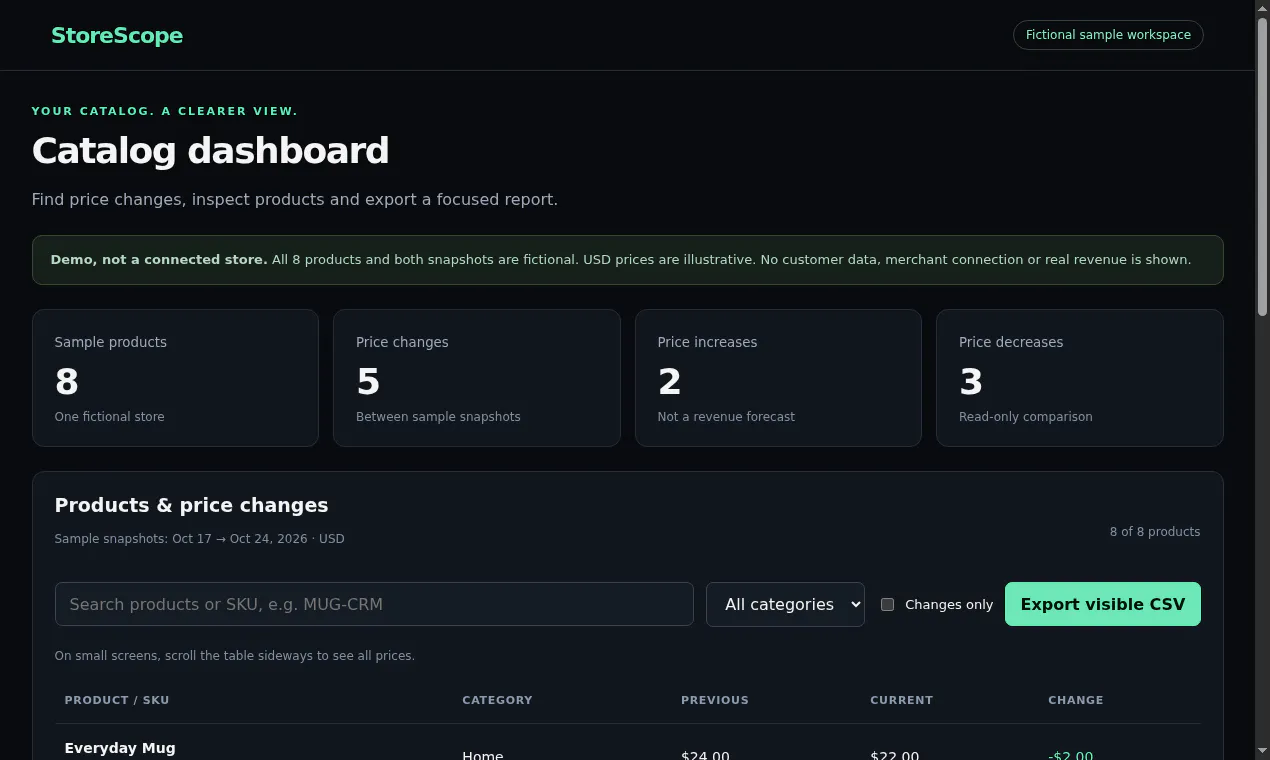Select the Price increases stat card
This screenshot has width=1270, height=760.
778,378
